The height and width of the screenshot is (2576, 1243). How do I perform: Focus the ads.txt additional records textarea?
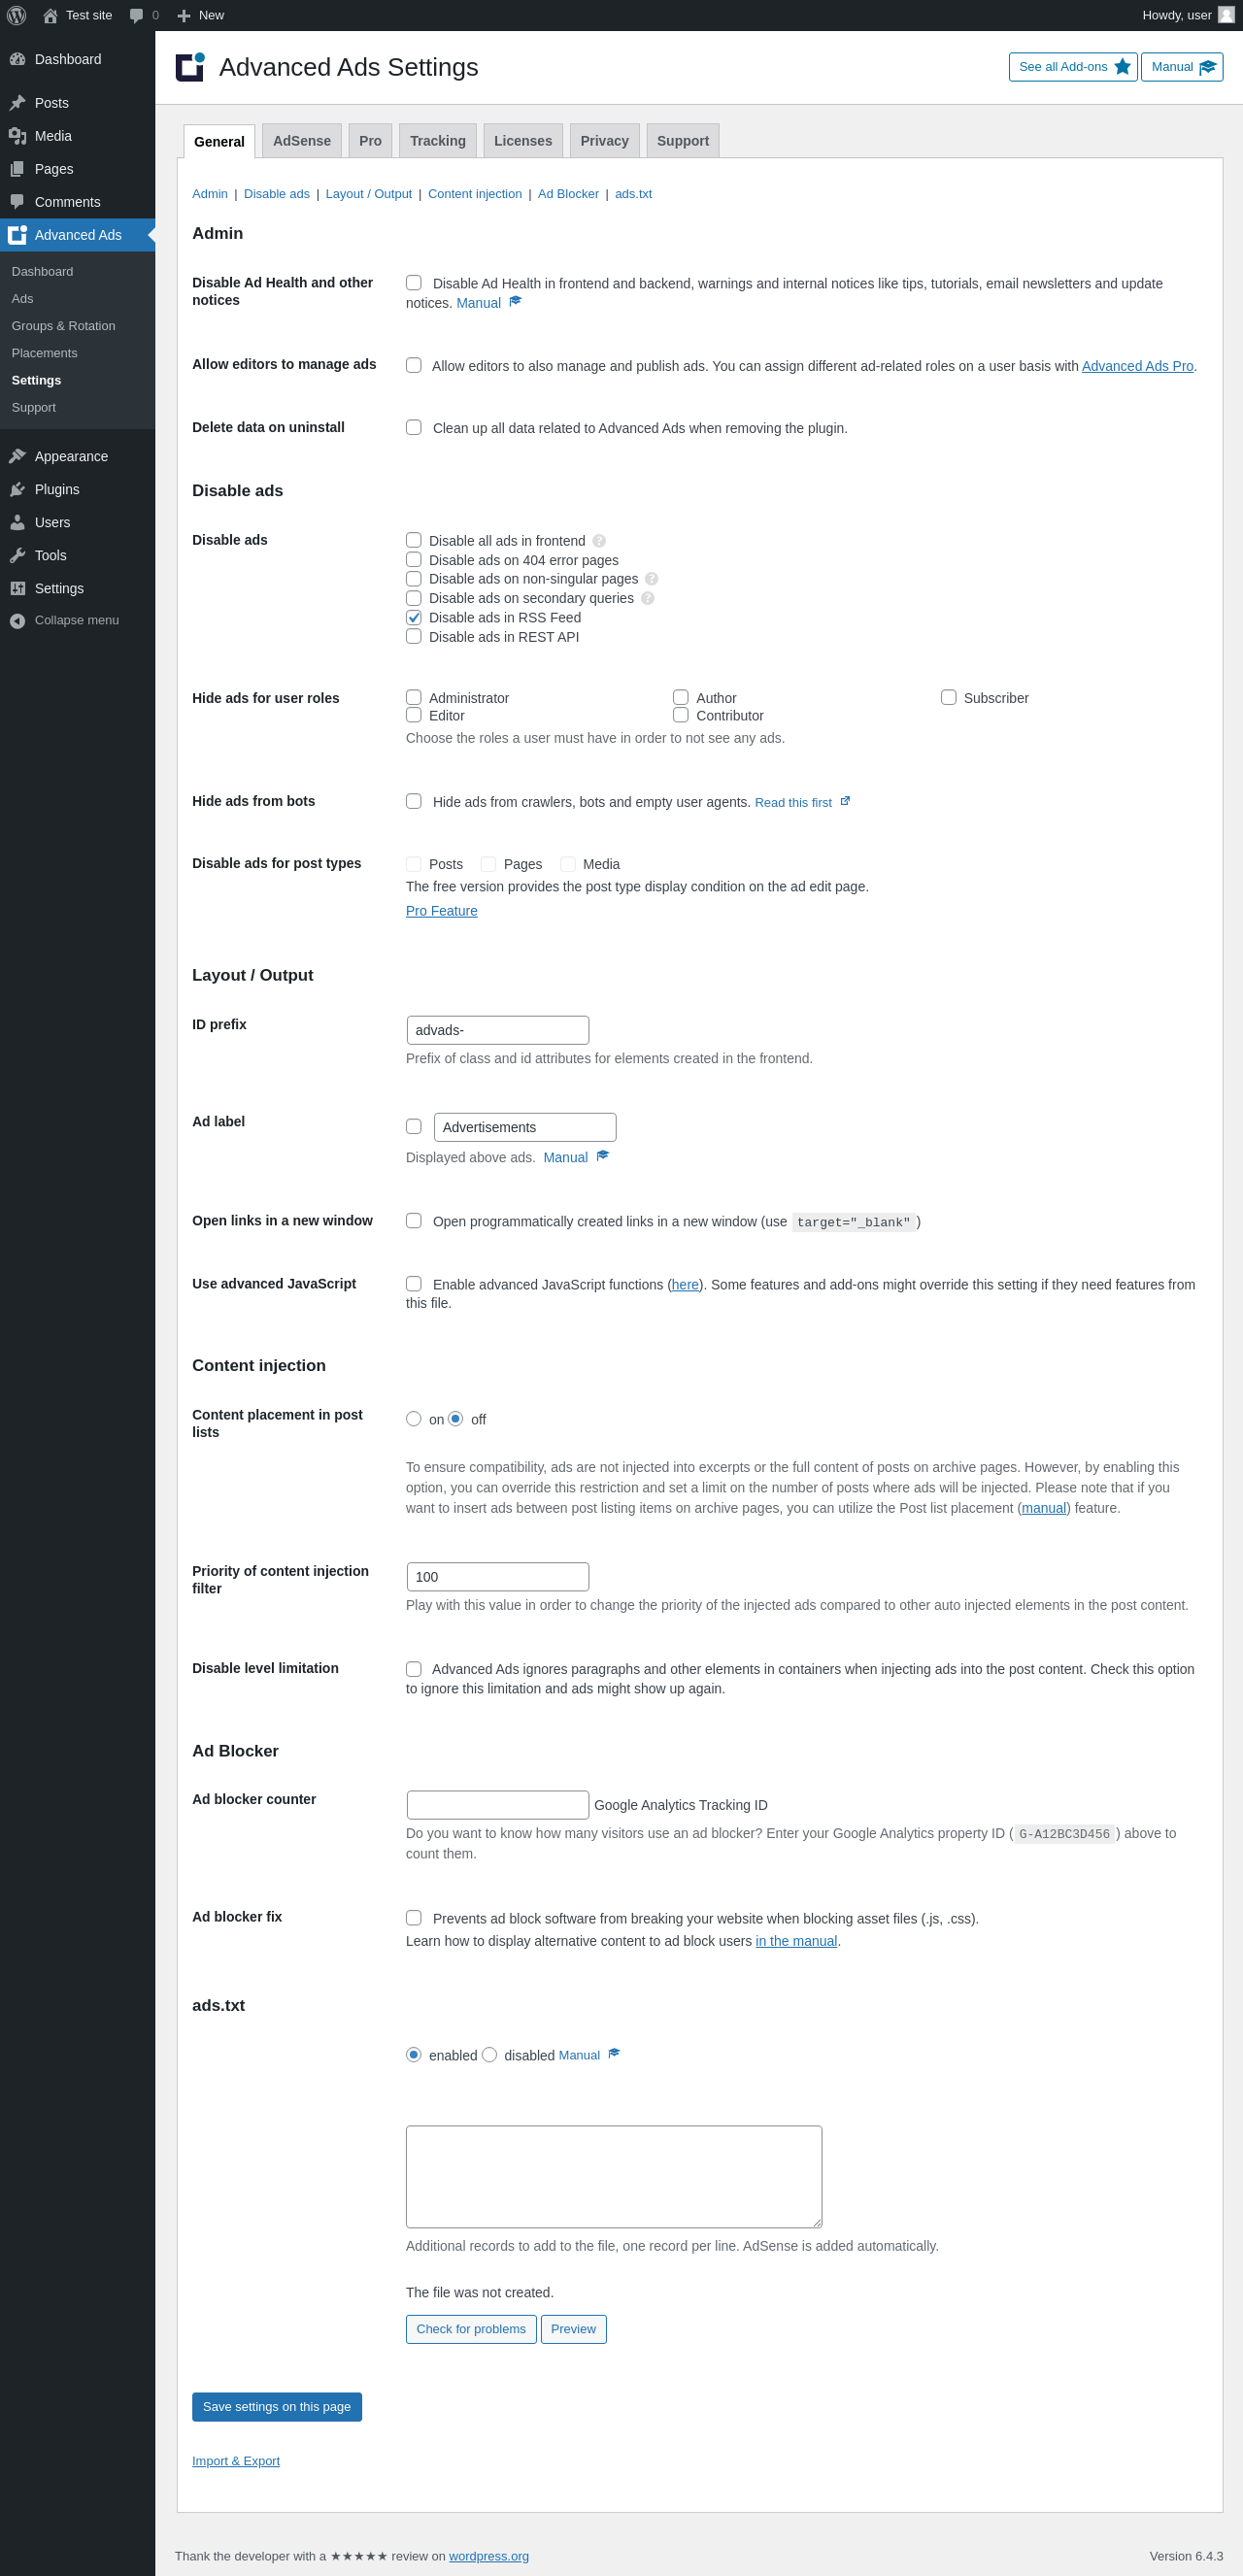click(613, 2176)
